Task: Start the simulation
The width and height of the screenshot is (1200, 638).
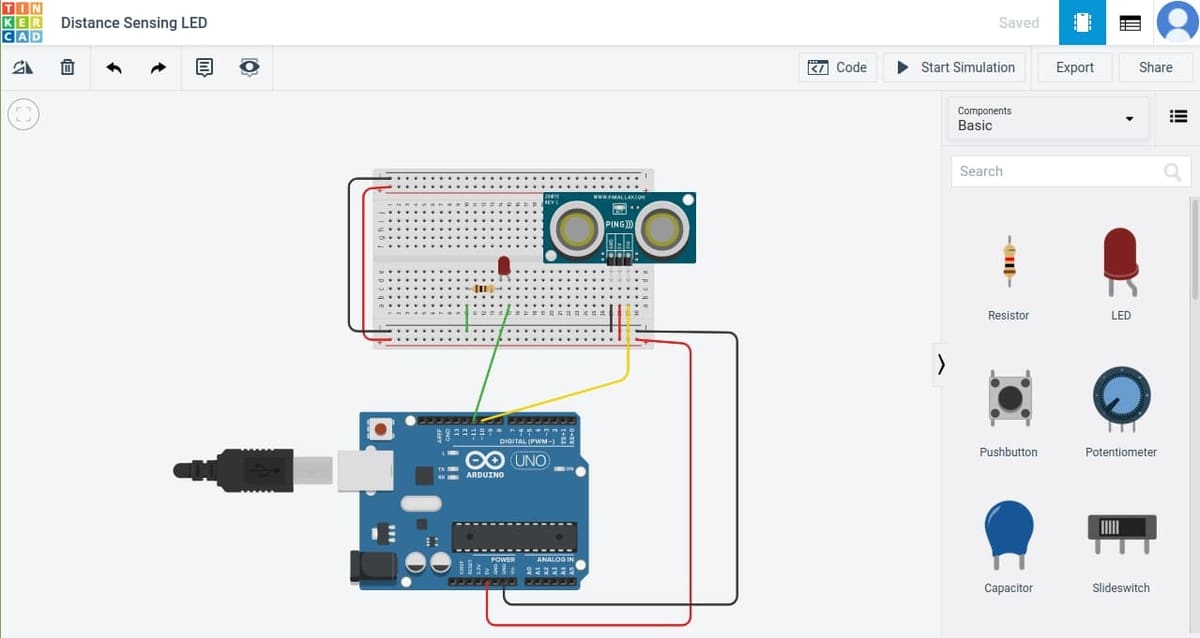Action: [955, 68]
